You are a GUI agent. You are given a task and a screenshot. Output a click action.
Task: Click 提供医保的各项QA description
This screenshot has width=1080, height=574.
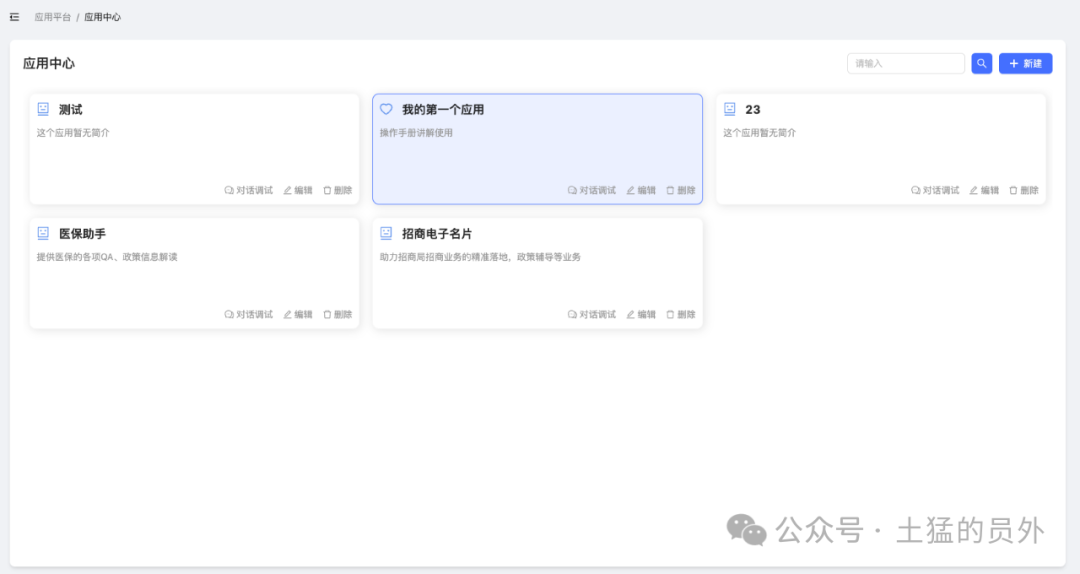pyautogui.click(x=107, y=257)
